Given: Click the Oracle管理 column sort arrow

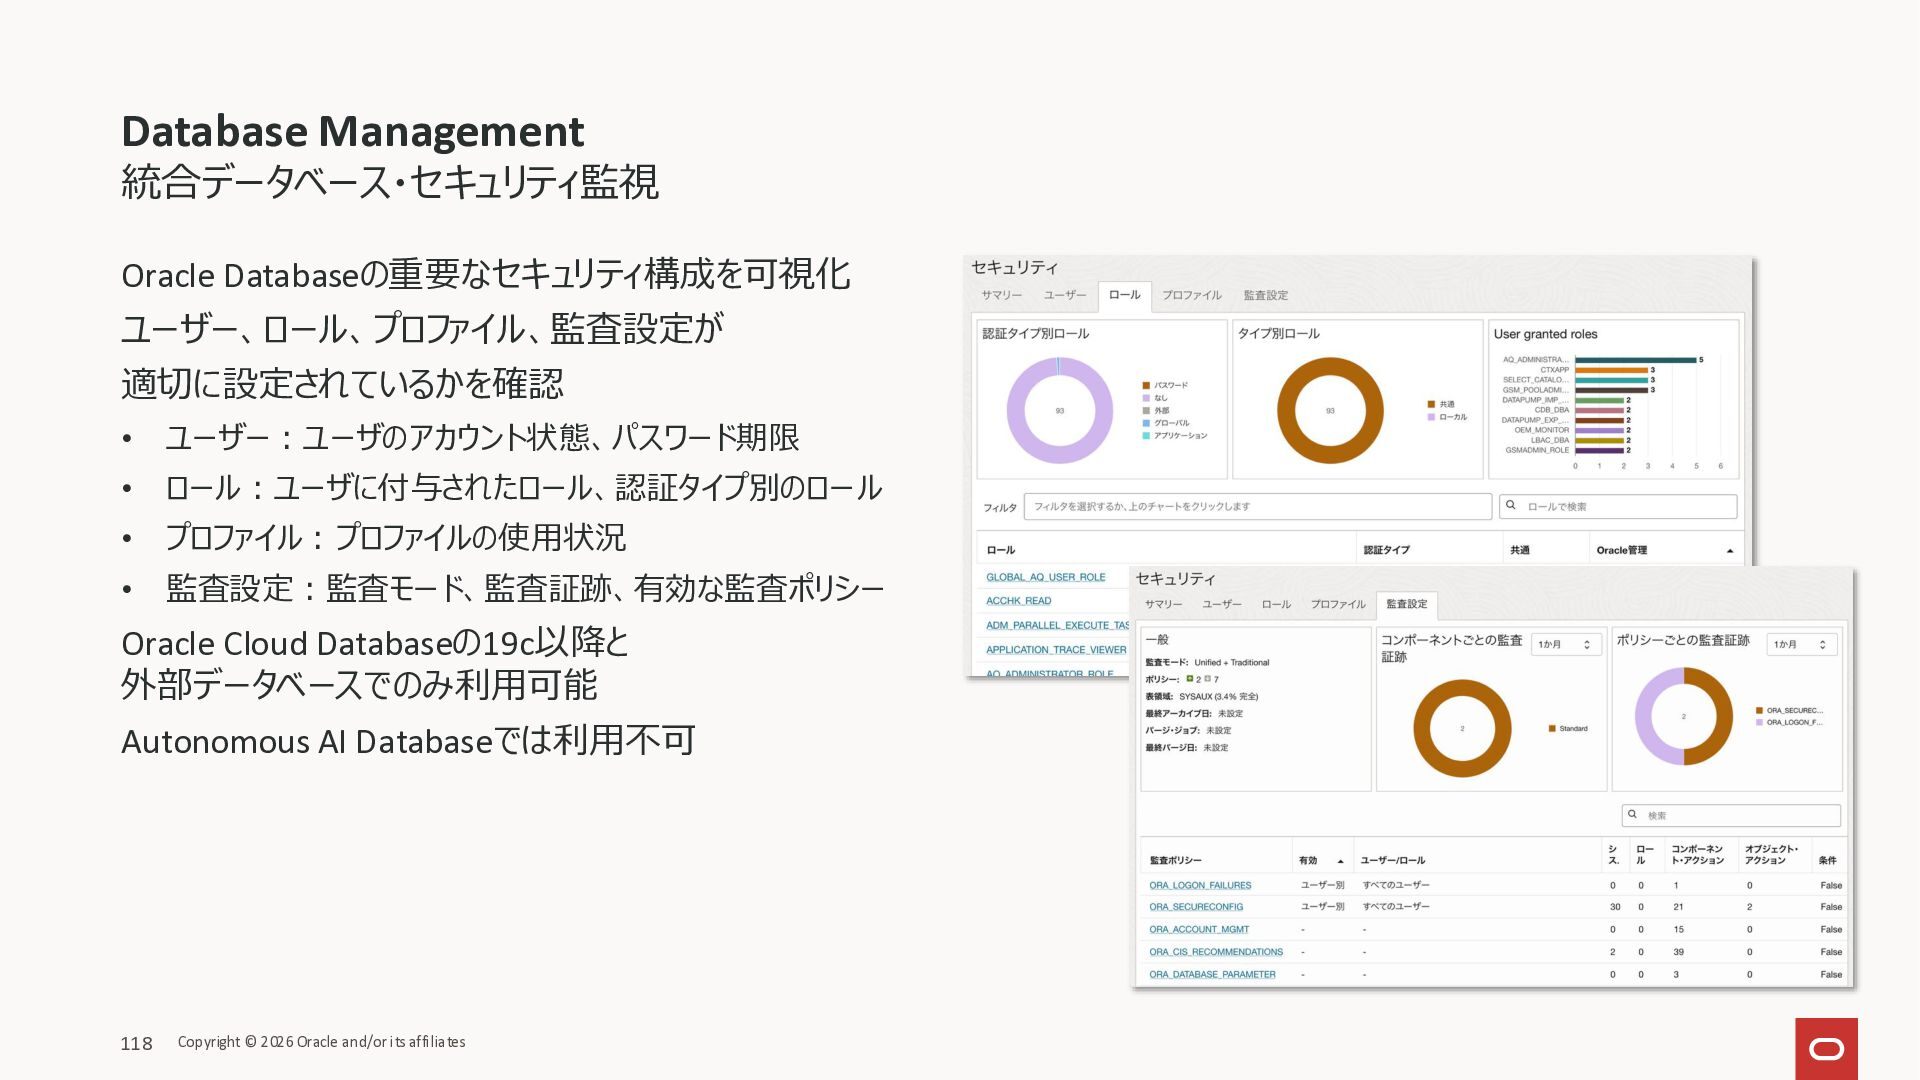Looking at the screenshot, I should point(1729,551).
